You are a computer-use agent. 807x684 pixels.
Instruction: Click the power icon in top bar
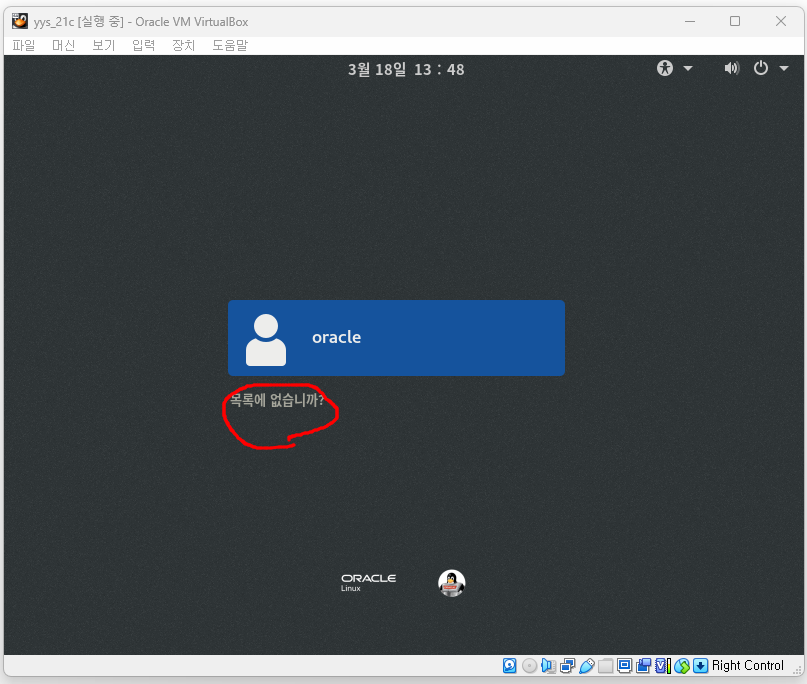point(761,68)
